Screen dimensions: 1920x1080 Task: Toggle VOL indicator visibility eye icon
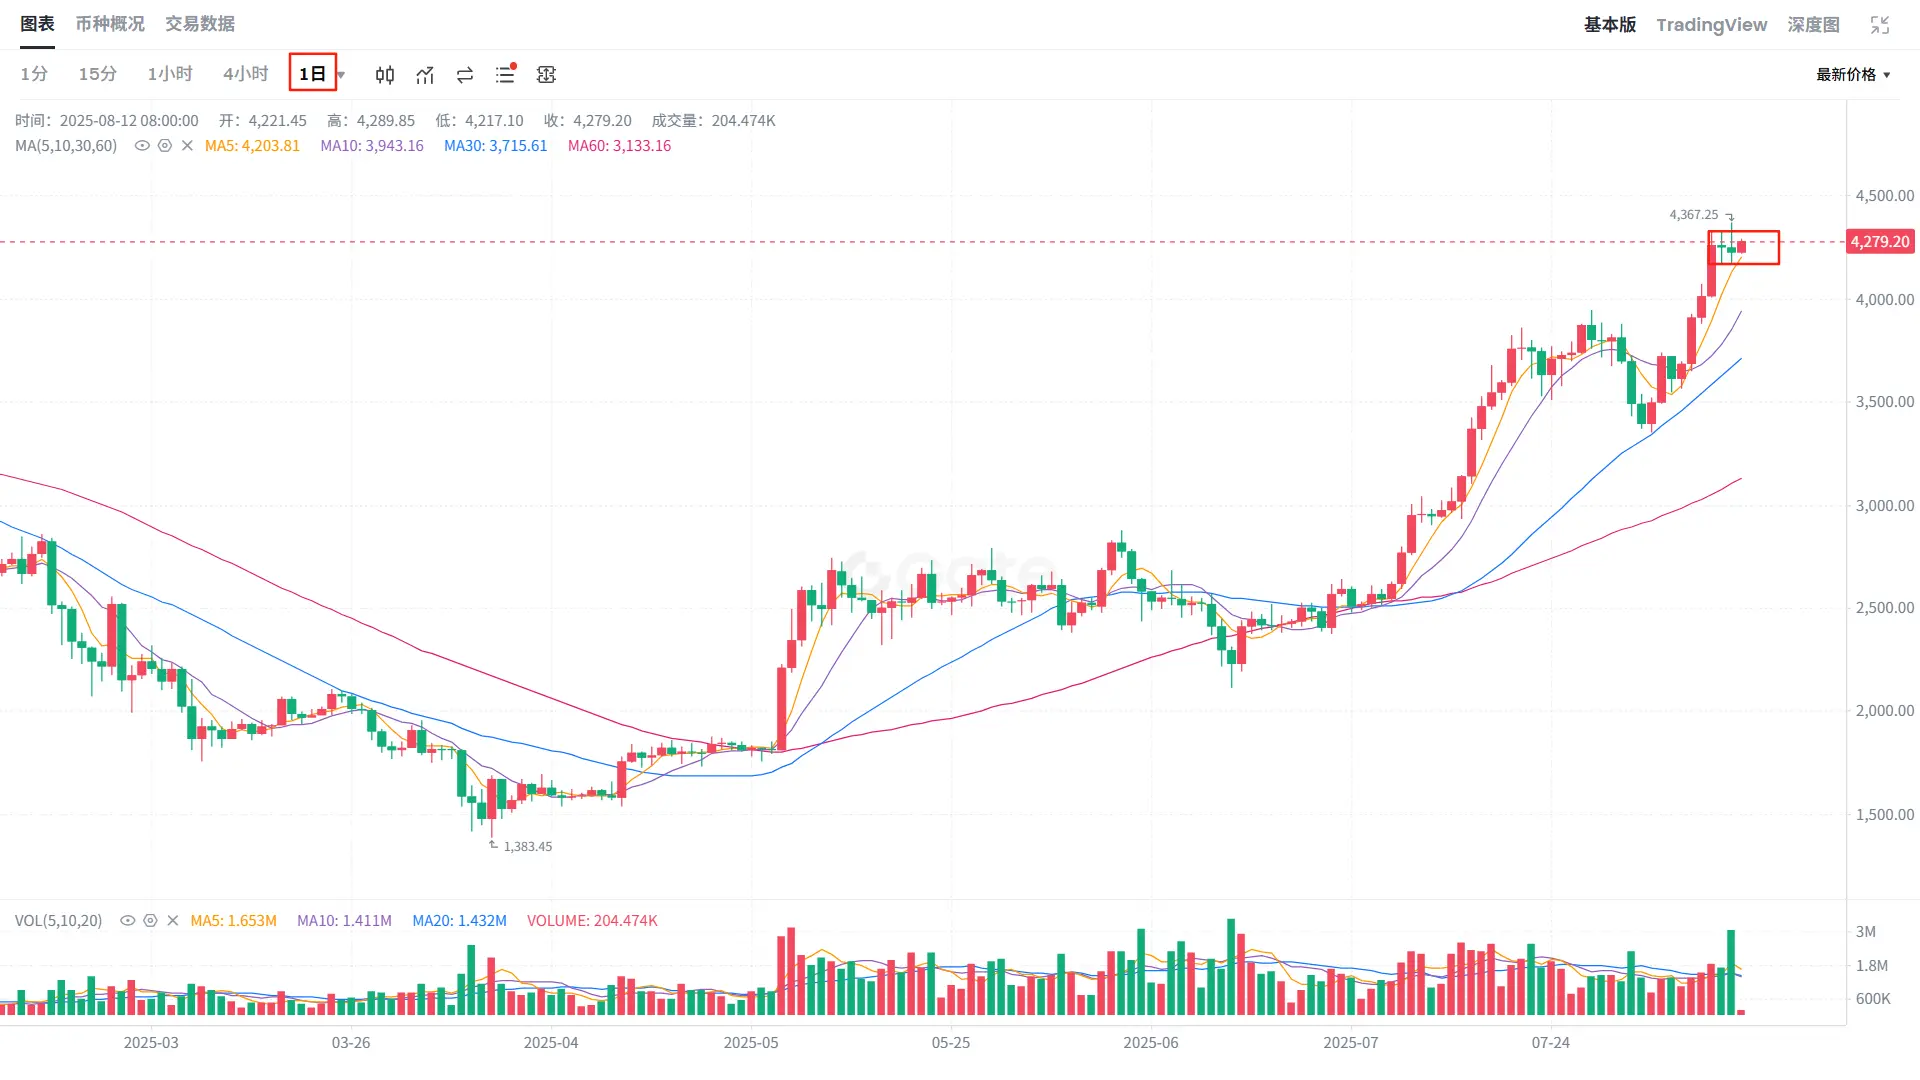pyautogui.click(x=127, y=921)
